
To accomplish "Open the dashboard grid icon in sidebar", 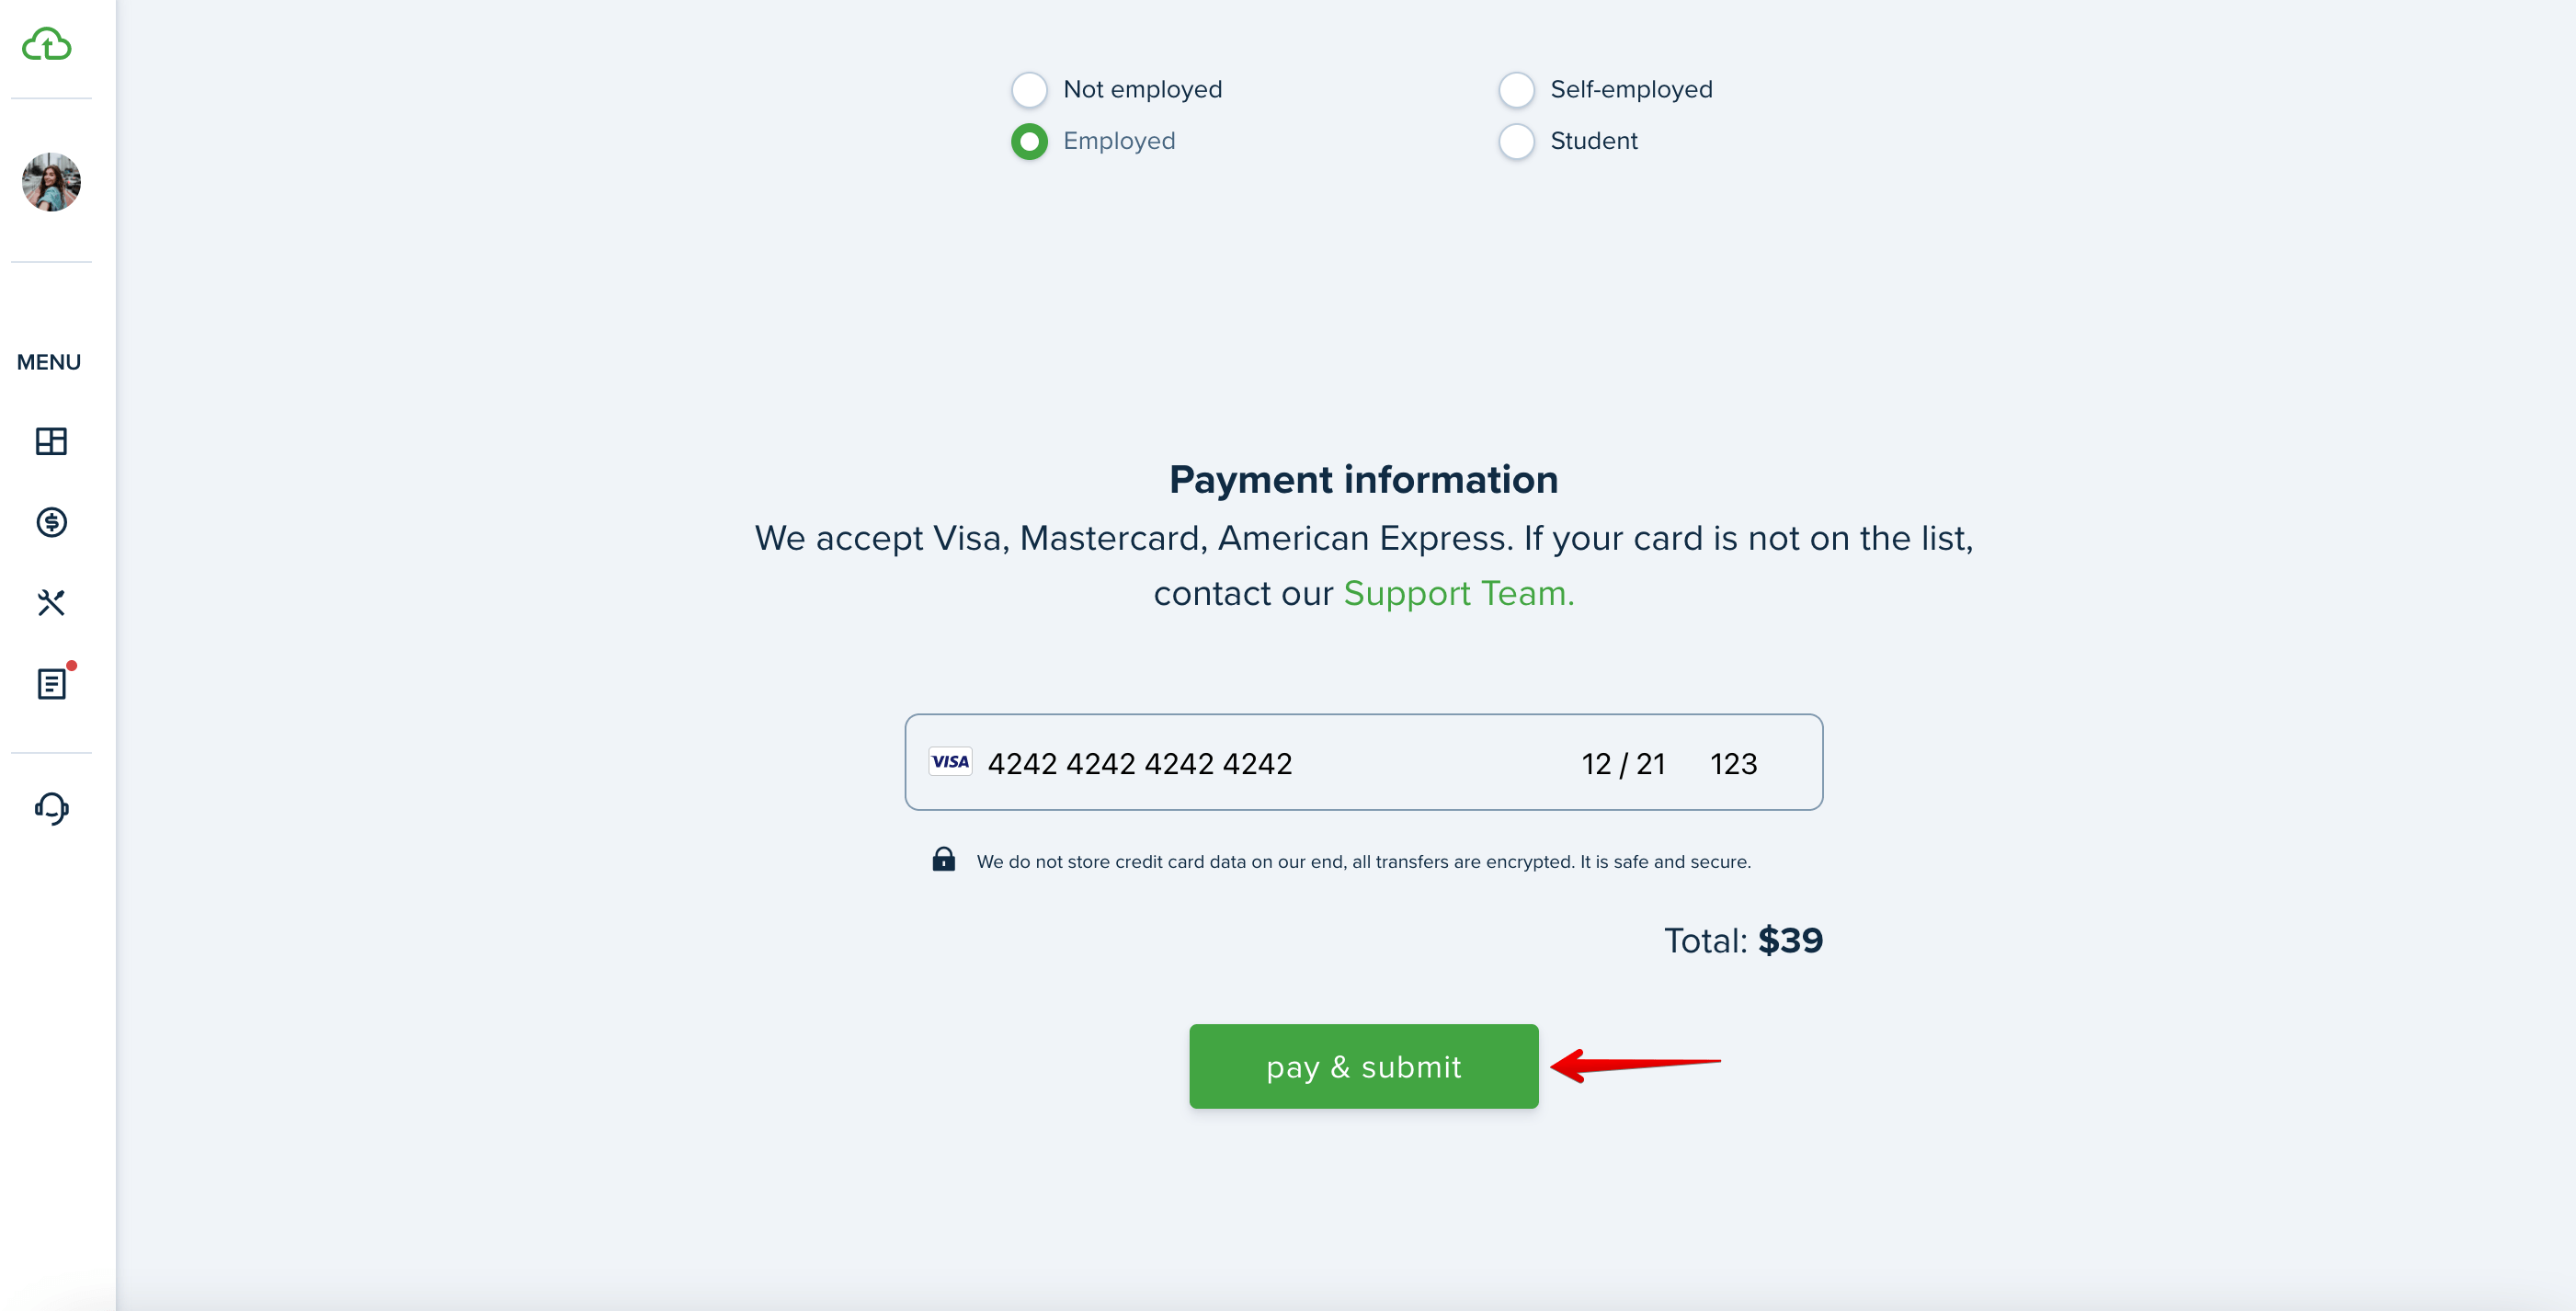I will coord(51,441).
